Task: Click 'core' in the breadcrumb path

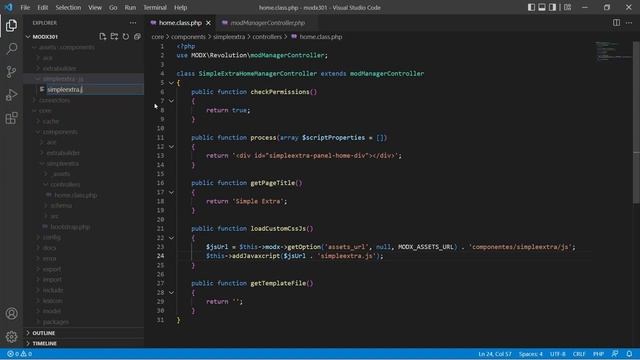Action: point(158,37)
